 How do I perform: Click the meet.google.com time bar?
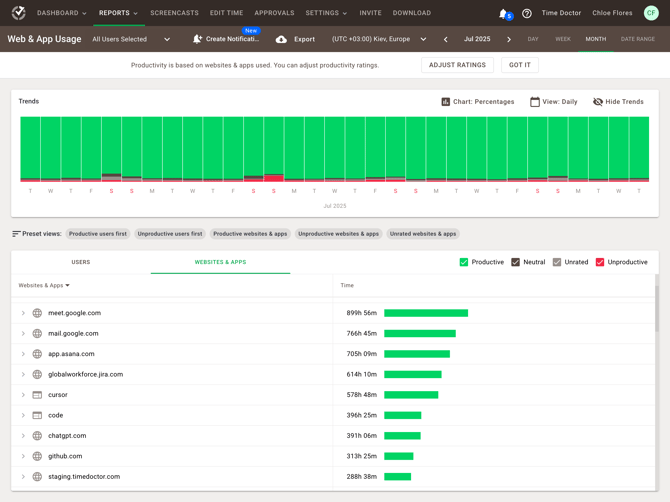point(426,313)
